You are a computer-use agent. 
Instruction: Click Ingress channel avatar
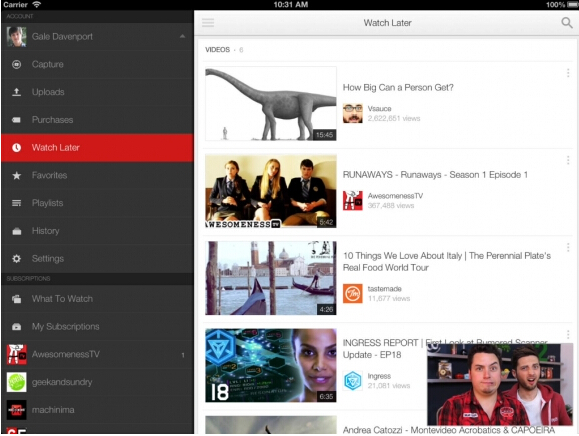[353, 381]
